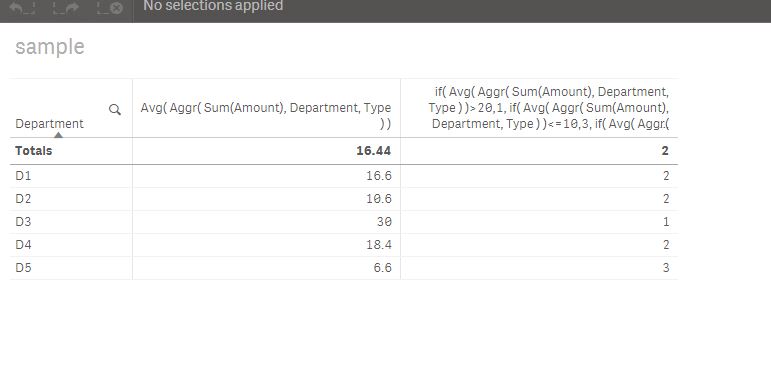The height and width of the screenshot is (374, 771).
Task: Click the Avg Aggr Sum(Amount) column header
Action: pos(266,115)
